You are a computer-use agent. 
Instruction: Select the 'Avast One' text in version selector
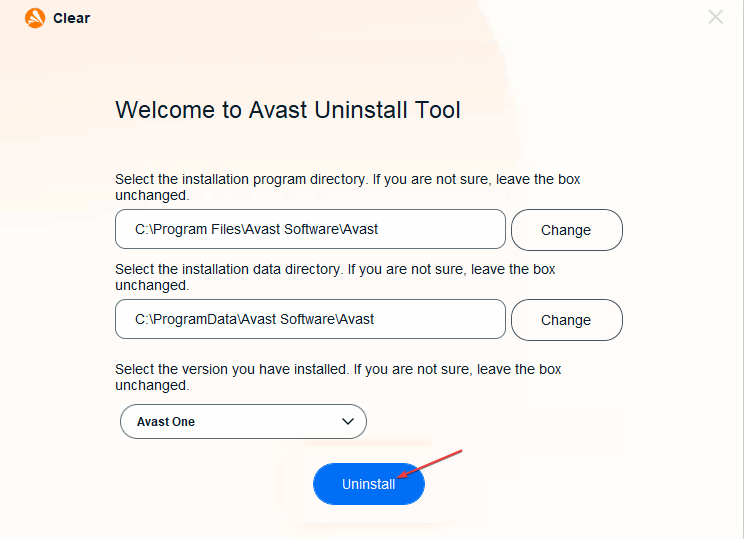166,422
